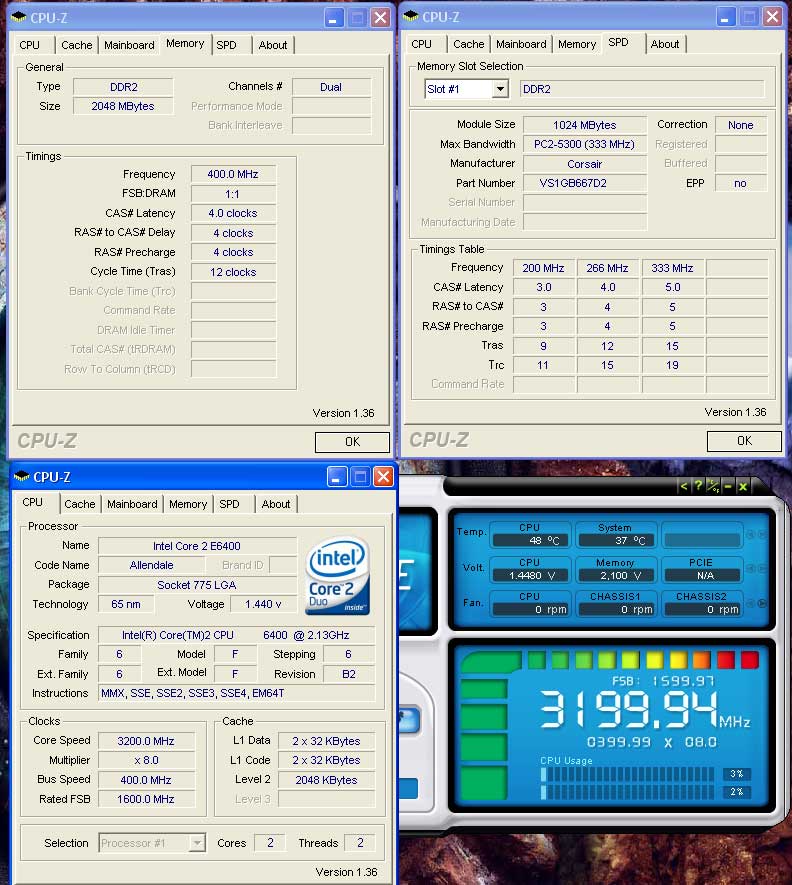Close the hardware monitor widget with the green x
Viewport: 792px width, 885px height.
(x=743, y=486)
